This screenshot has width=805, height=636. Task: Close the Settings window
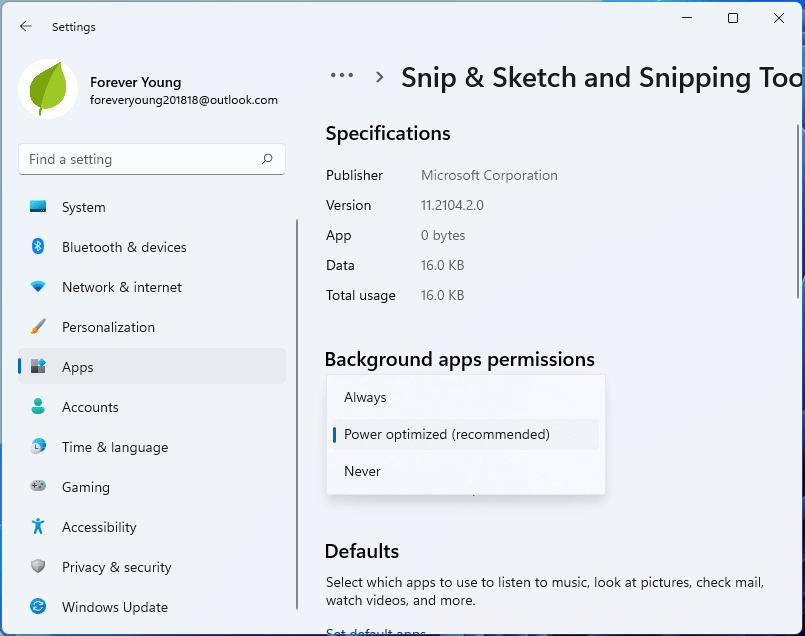coord(779,18)
